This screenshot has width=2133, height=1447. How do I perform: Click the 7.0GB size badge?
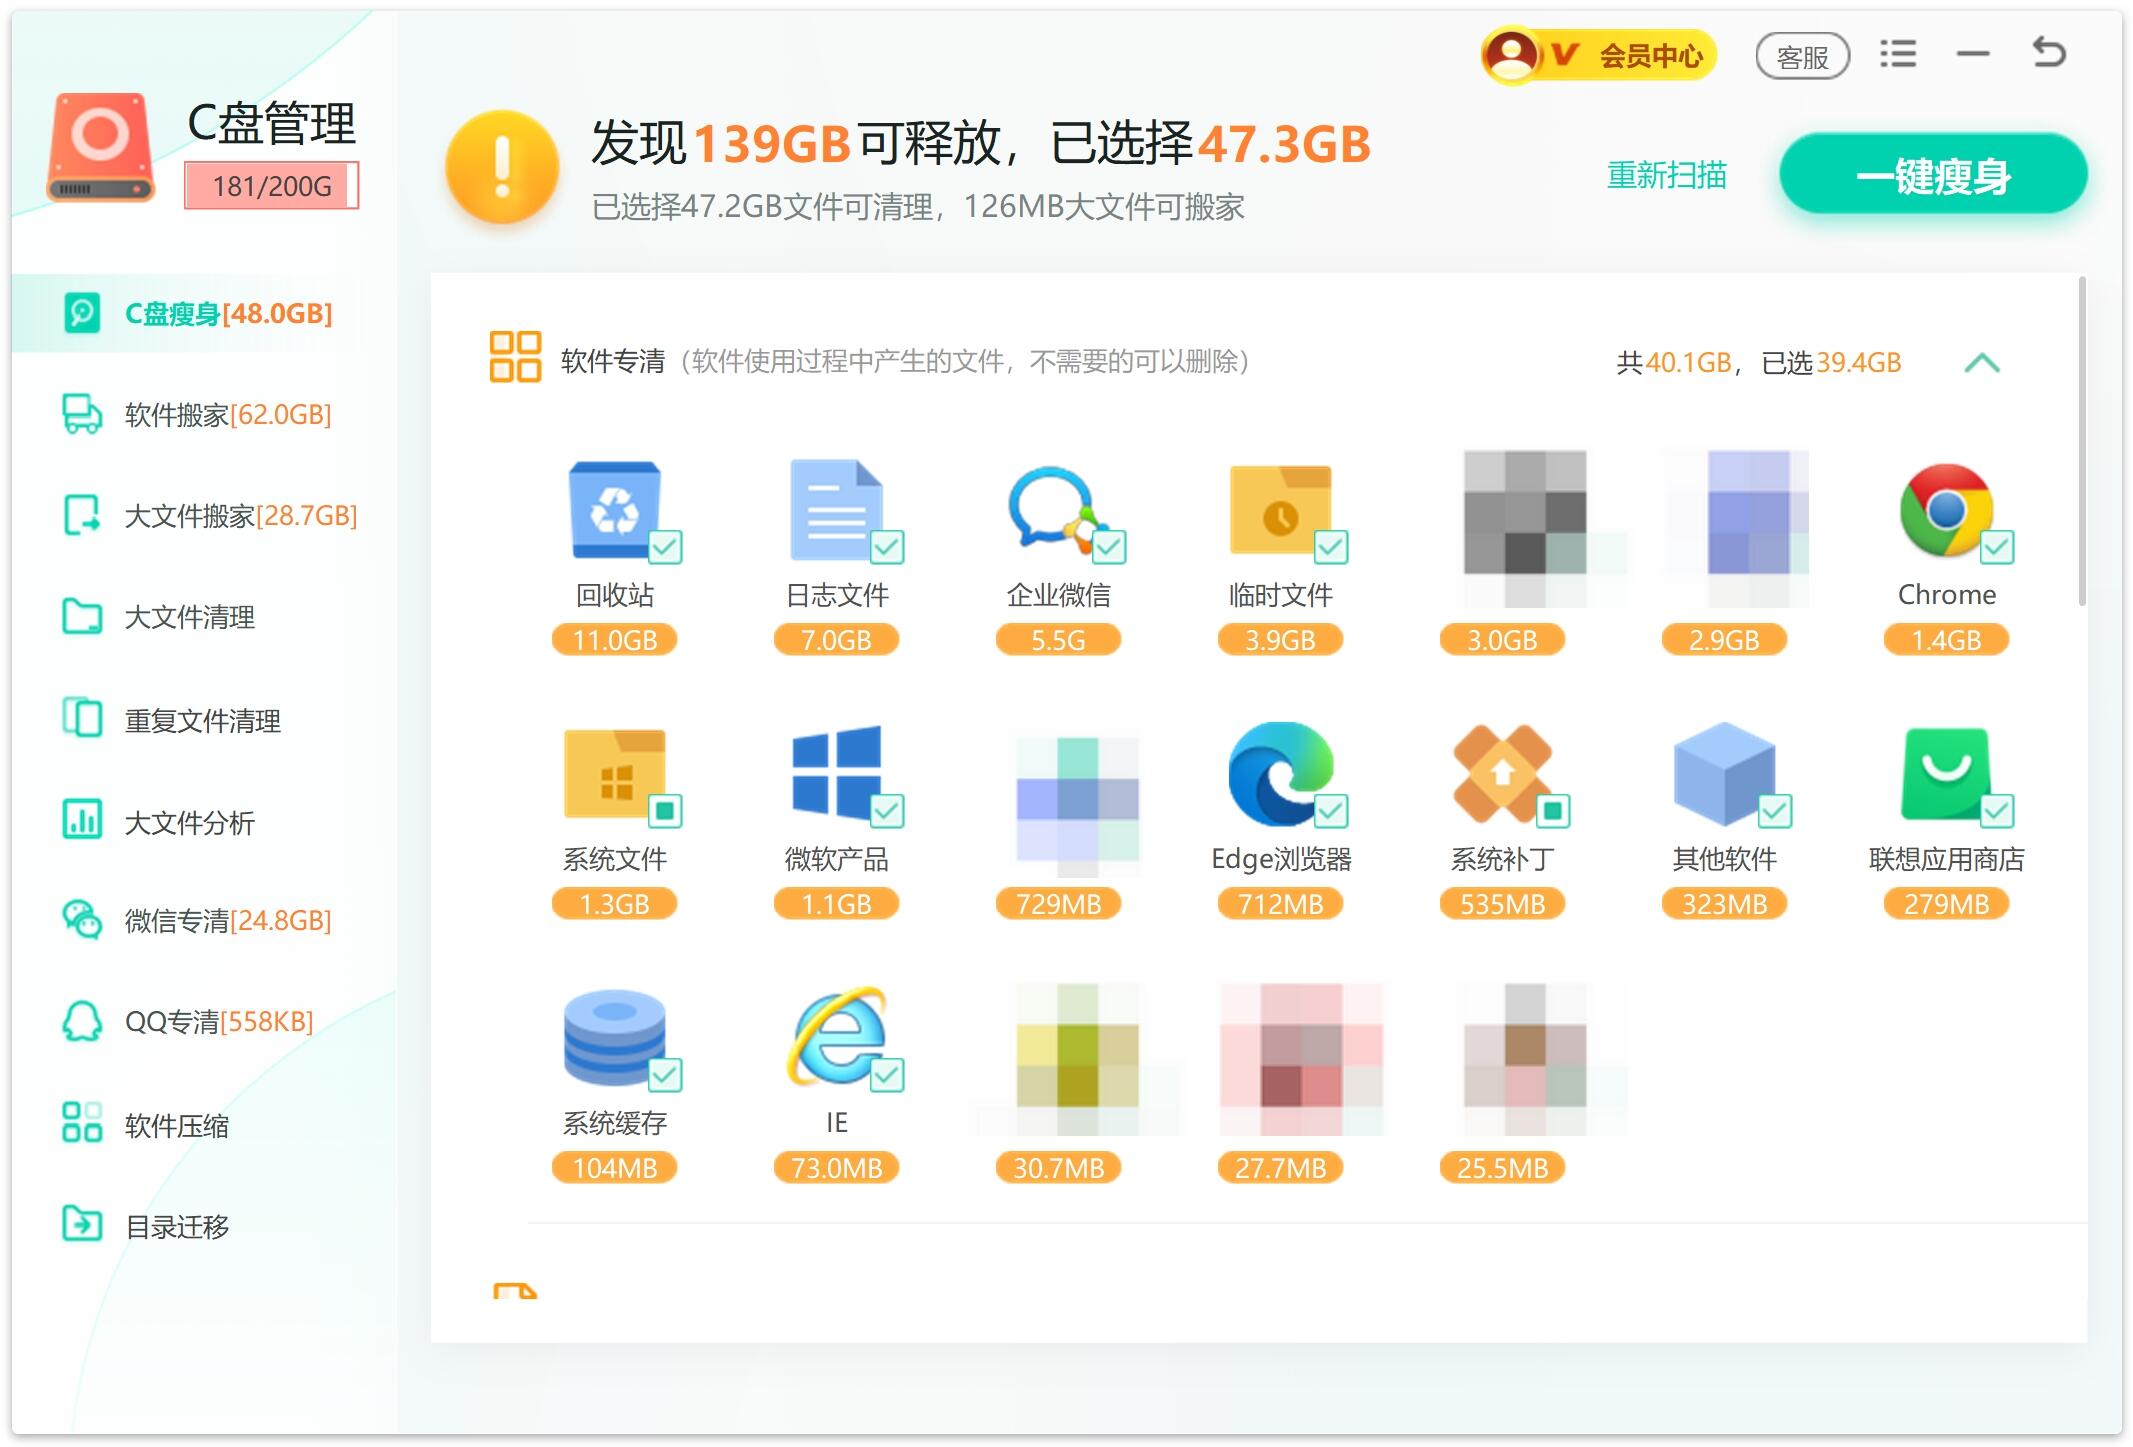tap(837, 640)
